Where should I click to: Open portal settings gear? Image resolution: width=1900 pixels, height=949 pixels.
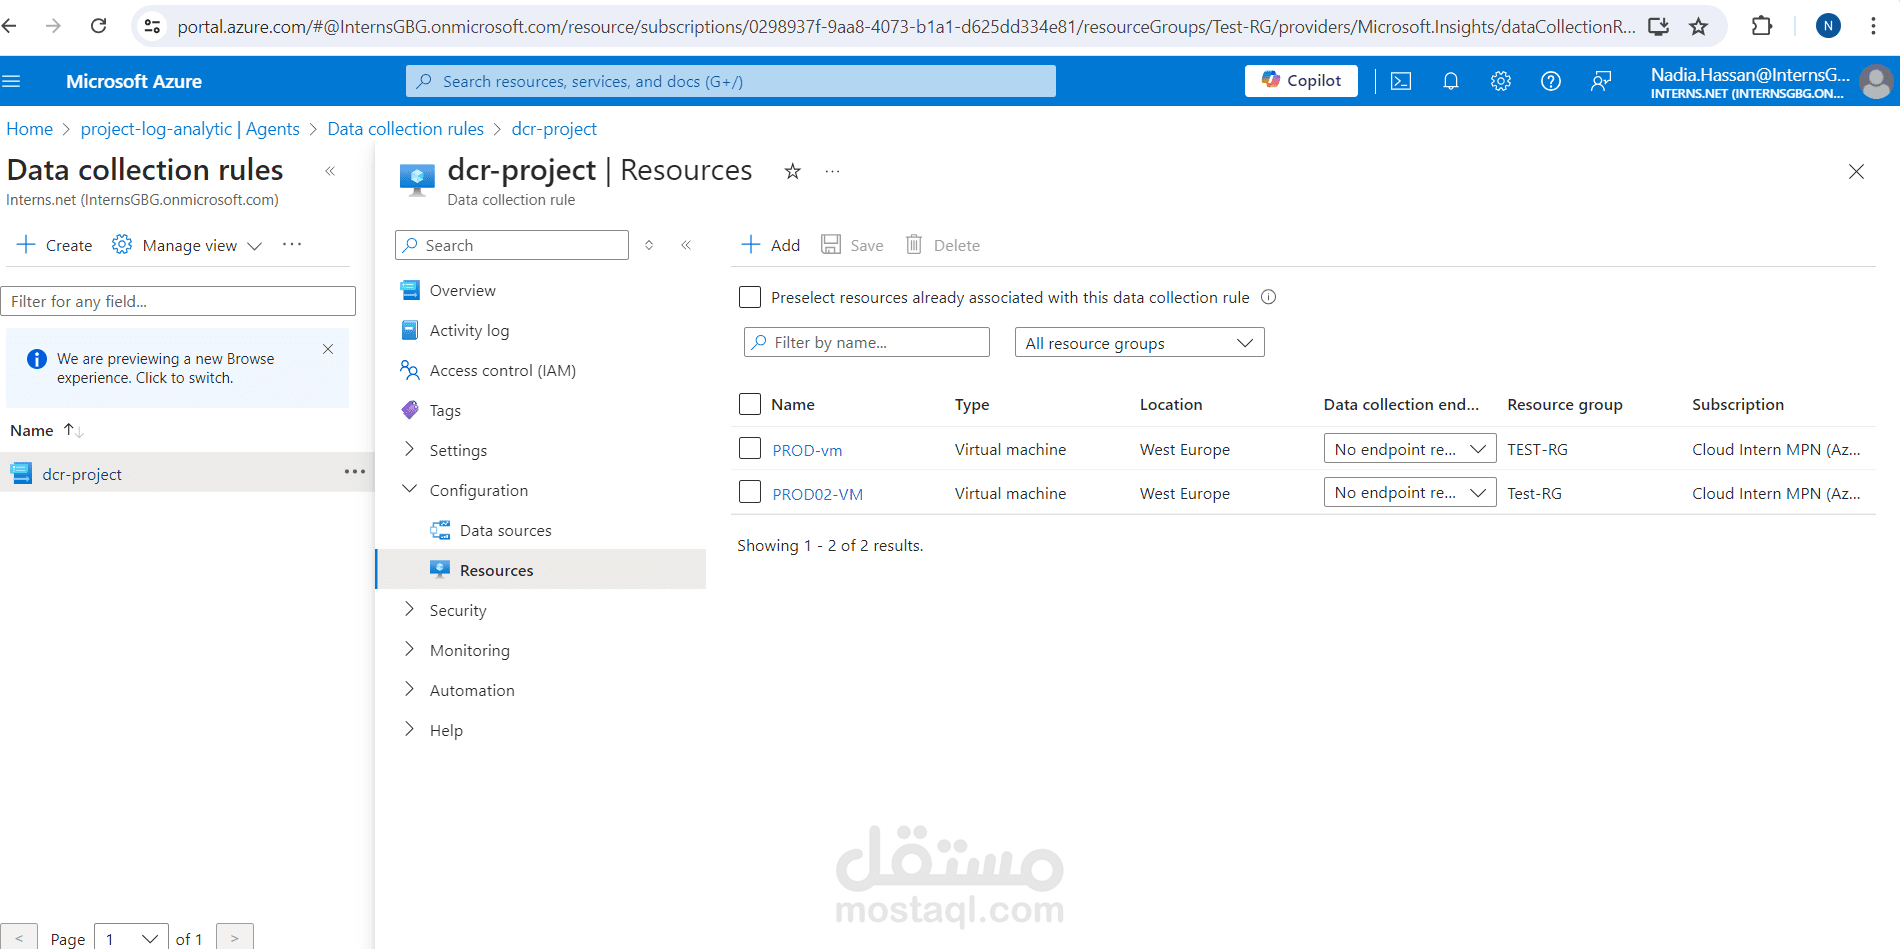pyautogui.click(x=1501, y=81)
